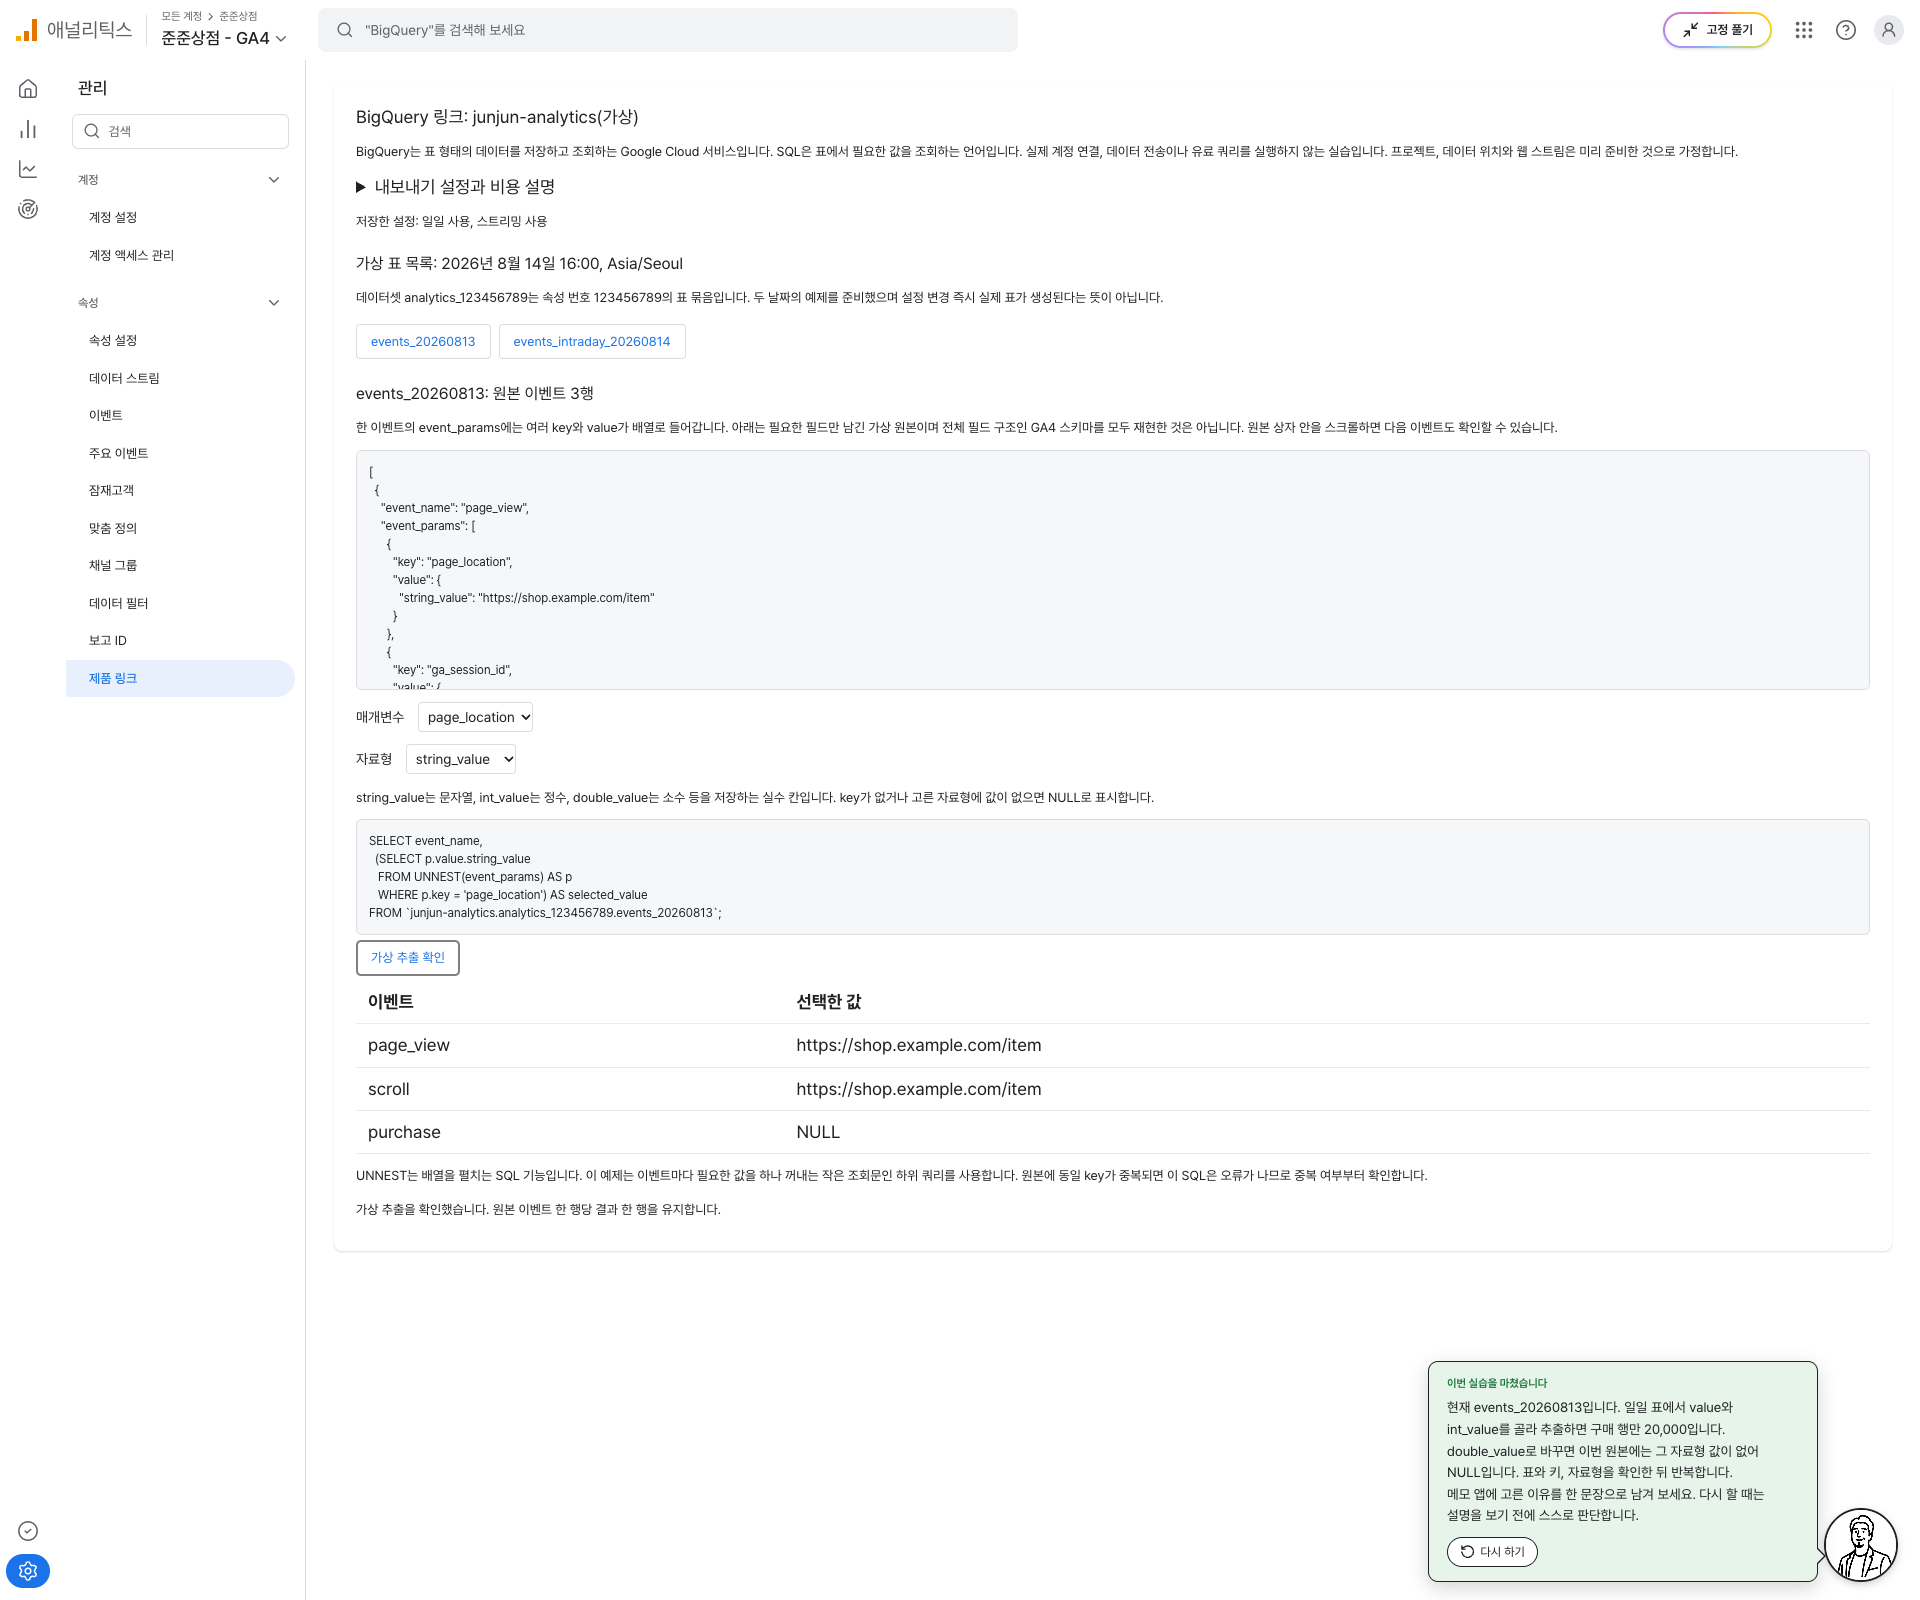1920x1600 pixels.
Task: Click the Analytics logo
Action: [74, 30]
